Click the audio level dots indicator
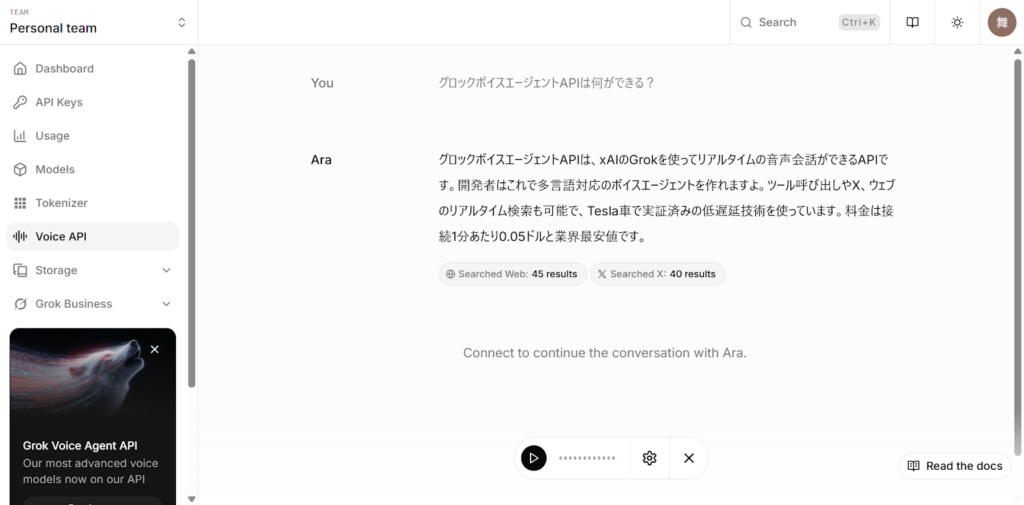The image size is (1024, 505). [x=587, y=458]
